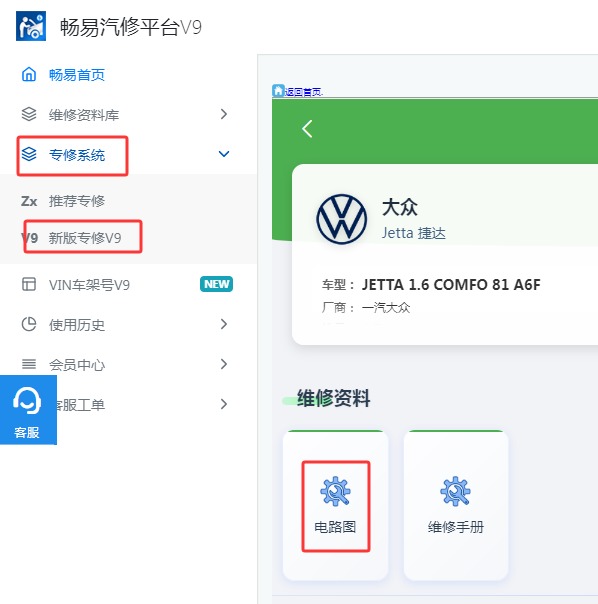
Task: Click the NEW badge on VIN车架号V9
Action: point(217,284)
